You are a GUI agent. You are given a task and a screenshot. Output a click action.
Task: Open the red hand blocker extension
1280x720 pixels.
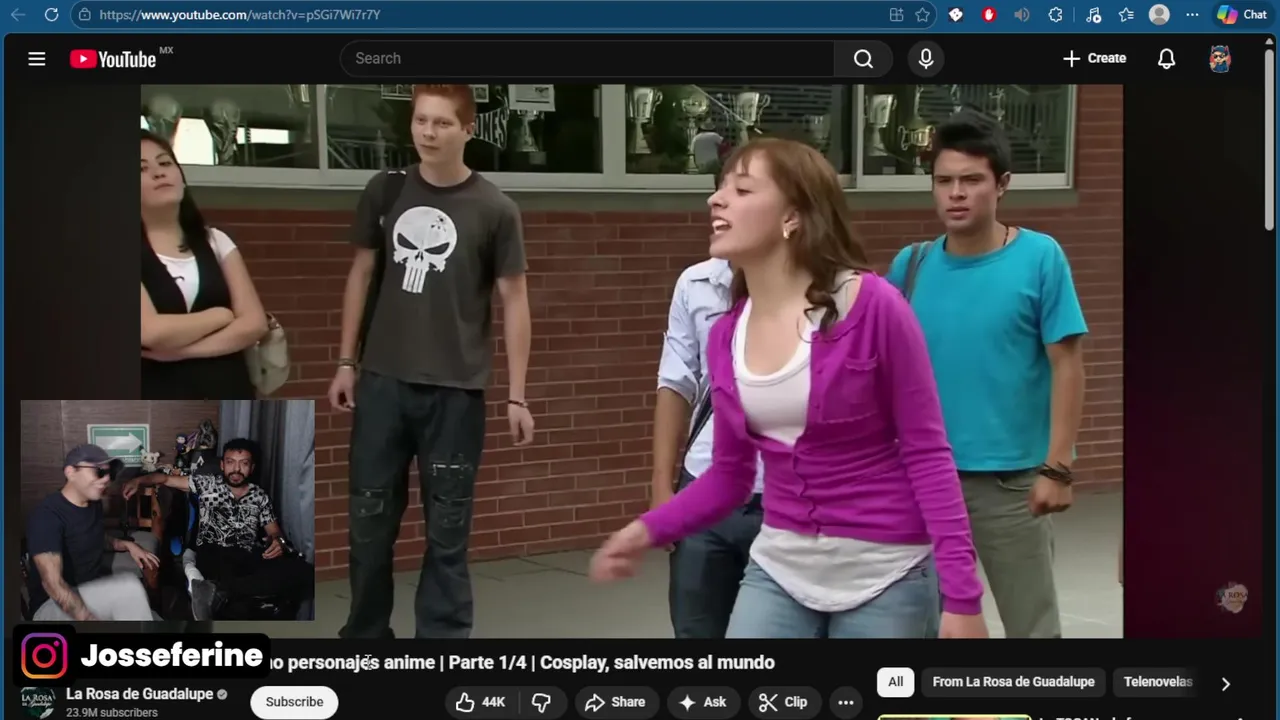coord(989,15)
